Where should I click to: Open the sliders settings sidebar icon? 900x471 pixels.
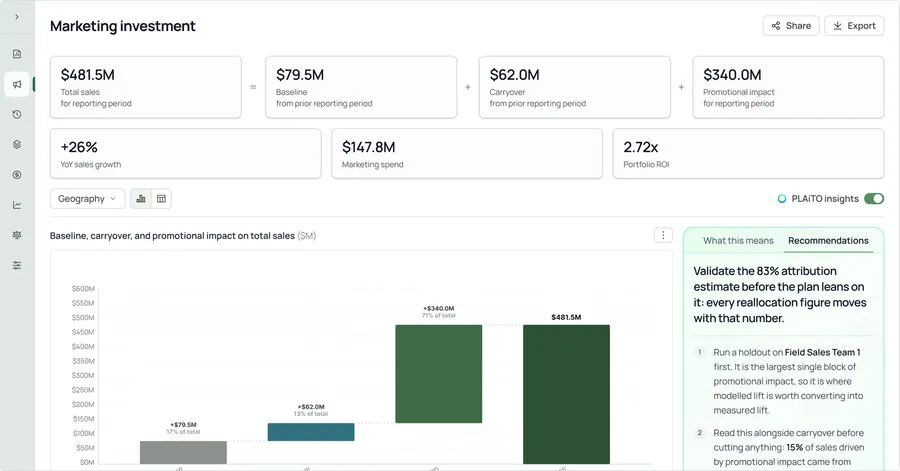pyautogui.click(x=17, y=265)
